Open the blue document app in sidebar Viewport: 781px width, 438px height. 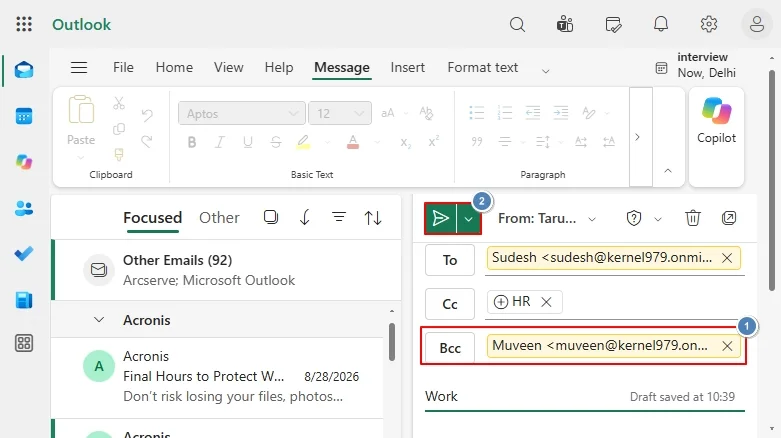[24, 300]
